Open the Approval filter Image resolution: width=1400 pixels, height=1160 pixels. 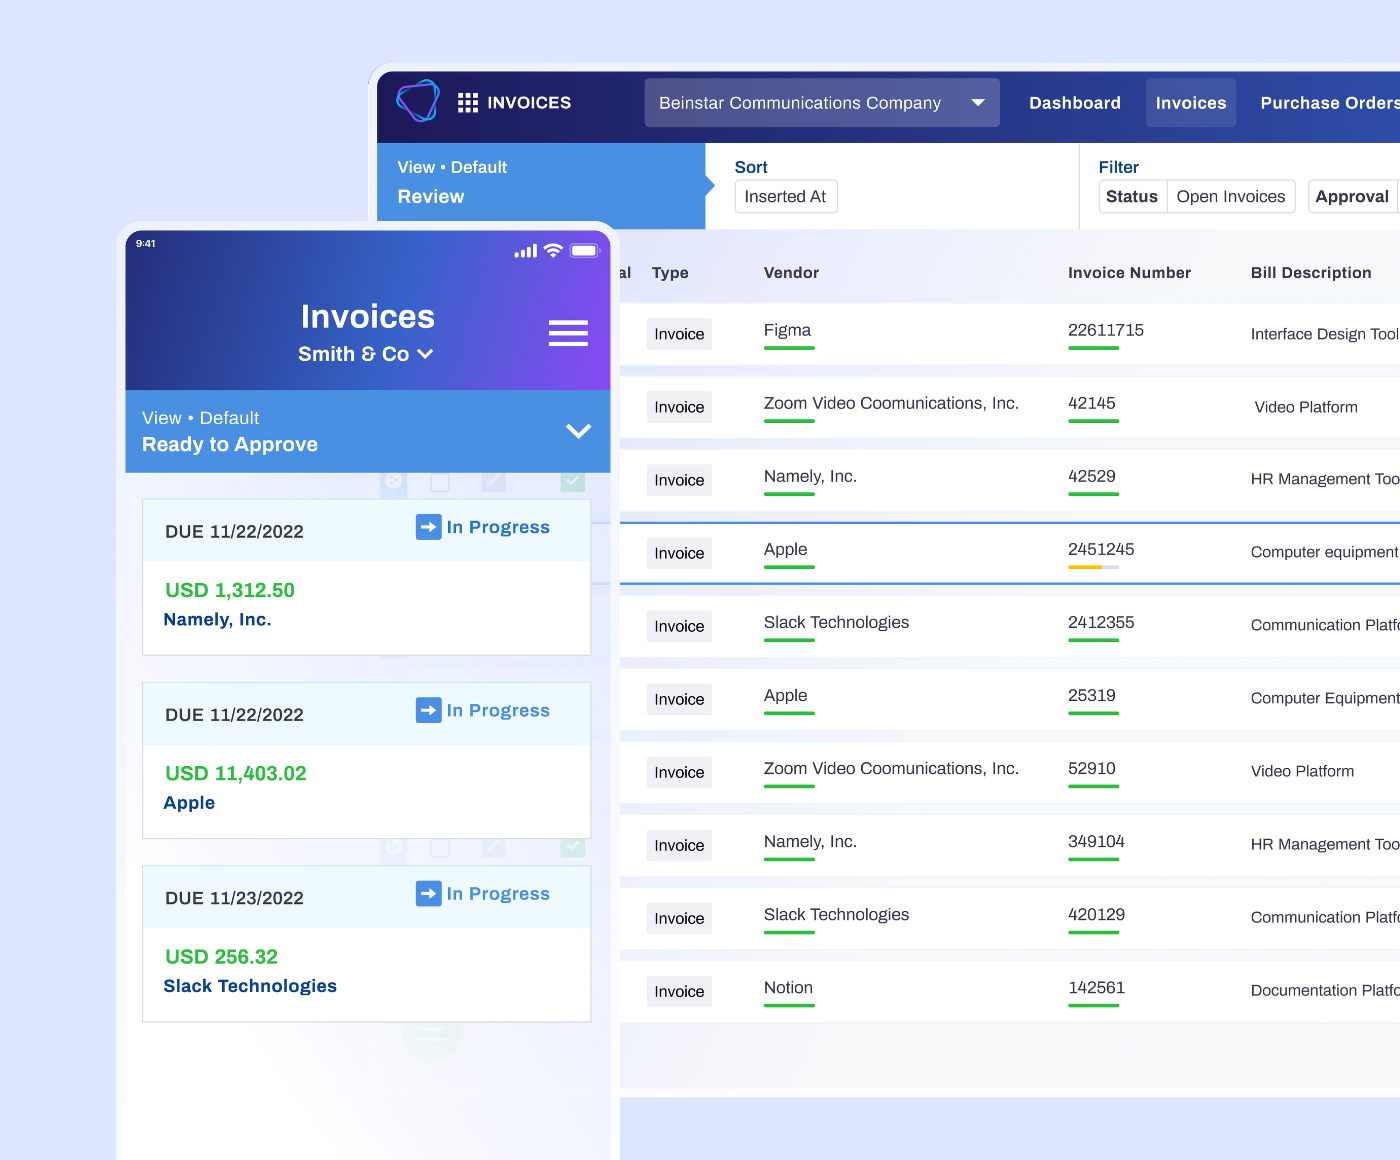click(x=1352, y=196)
